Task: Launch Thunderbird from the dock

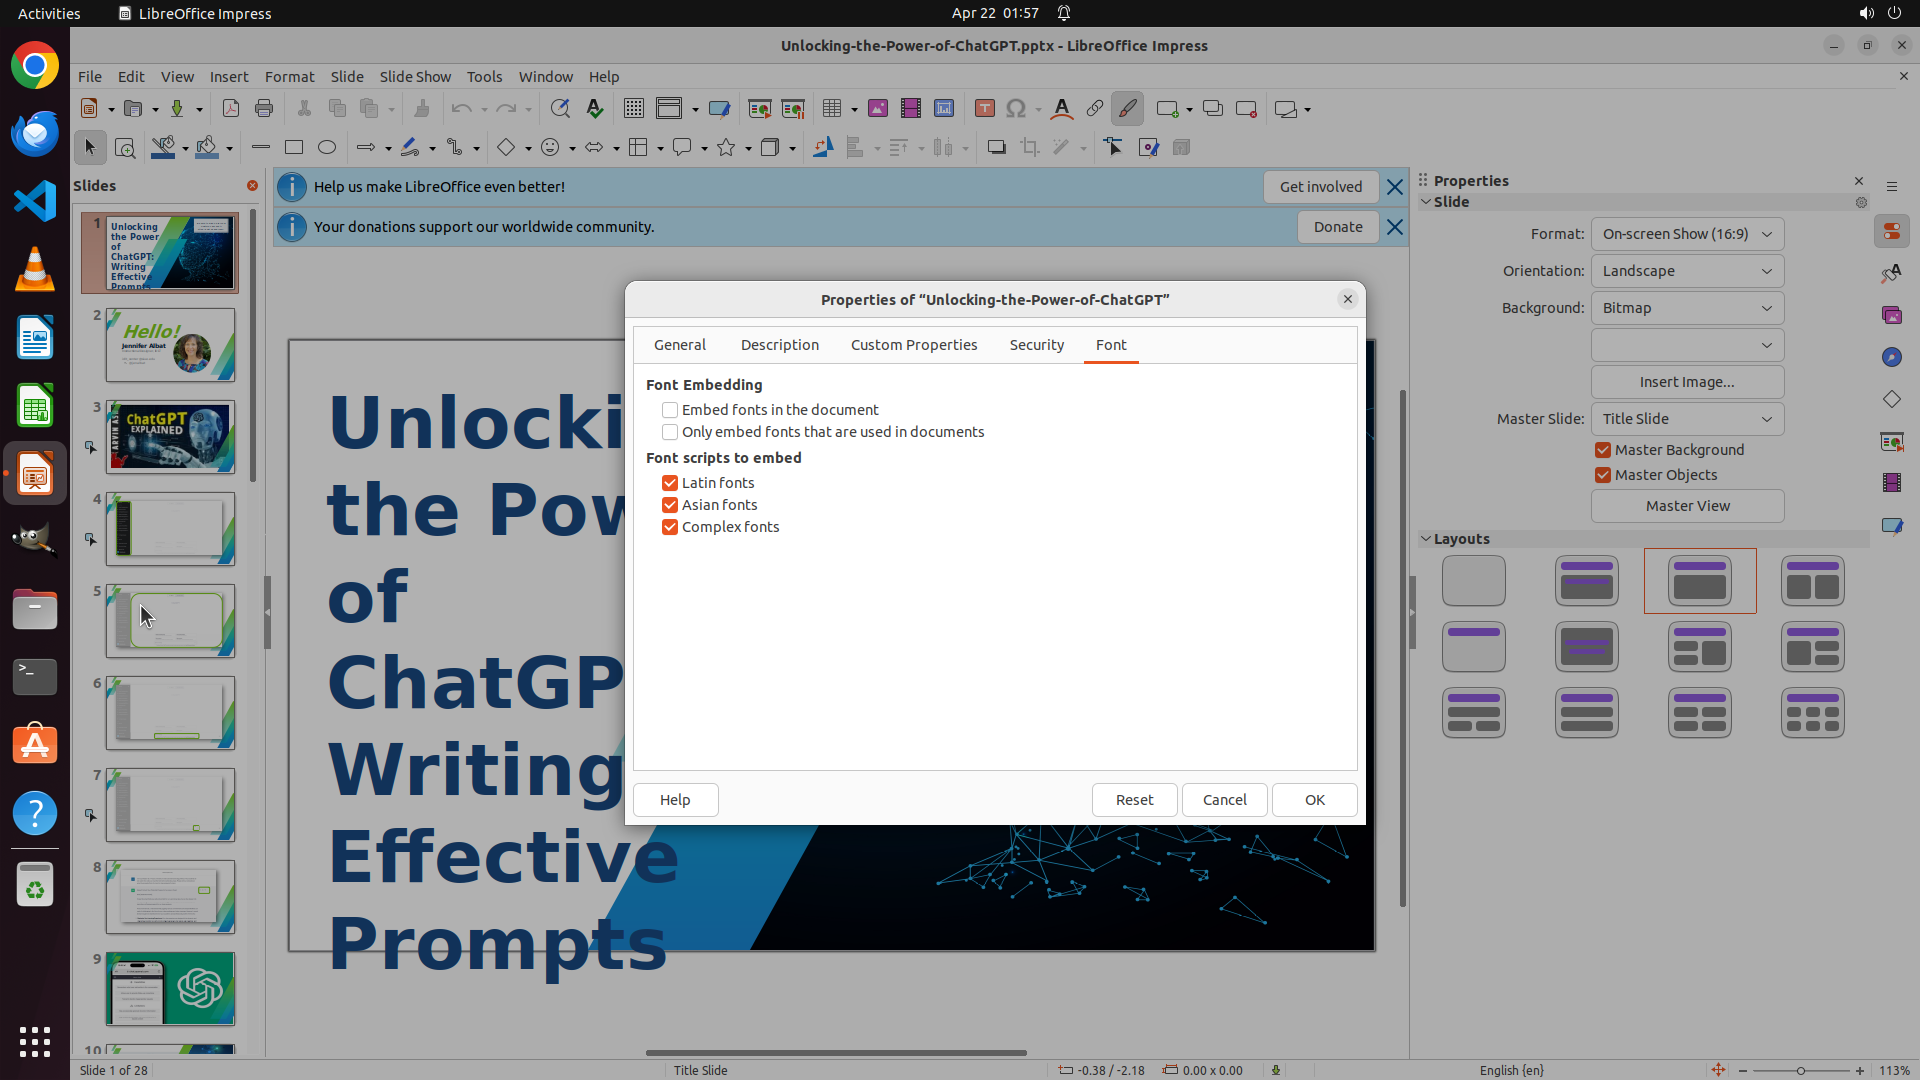Action: (x=35, y=134)
